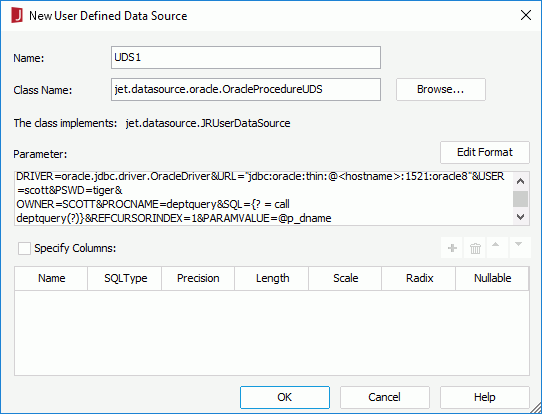Click into the Name field containing UDS1

pos(246,57)
